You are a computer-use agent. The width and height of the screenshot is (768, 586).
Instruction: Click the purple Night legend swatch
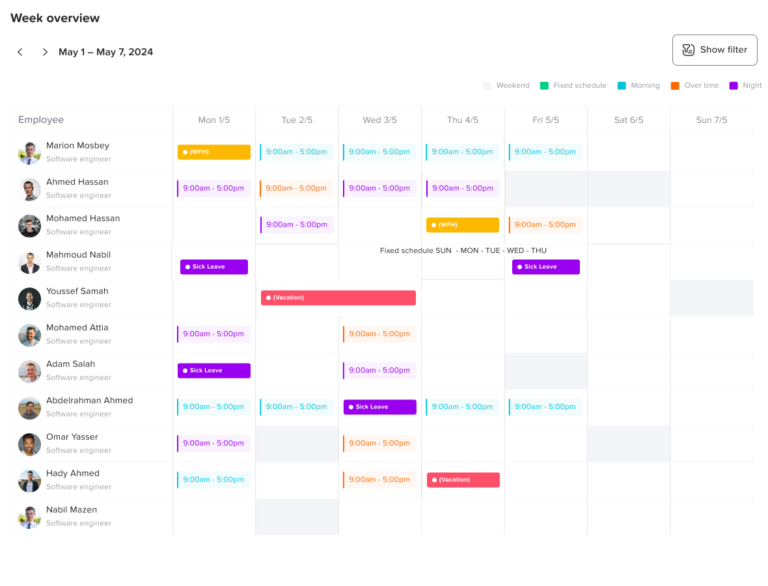click(734, 86)
